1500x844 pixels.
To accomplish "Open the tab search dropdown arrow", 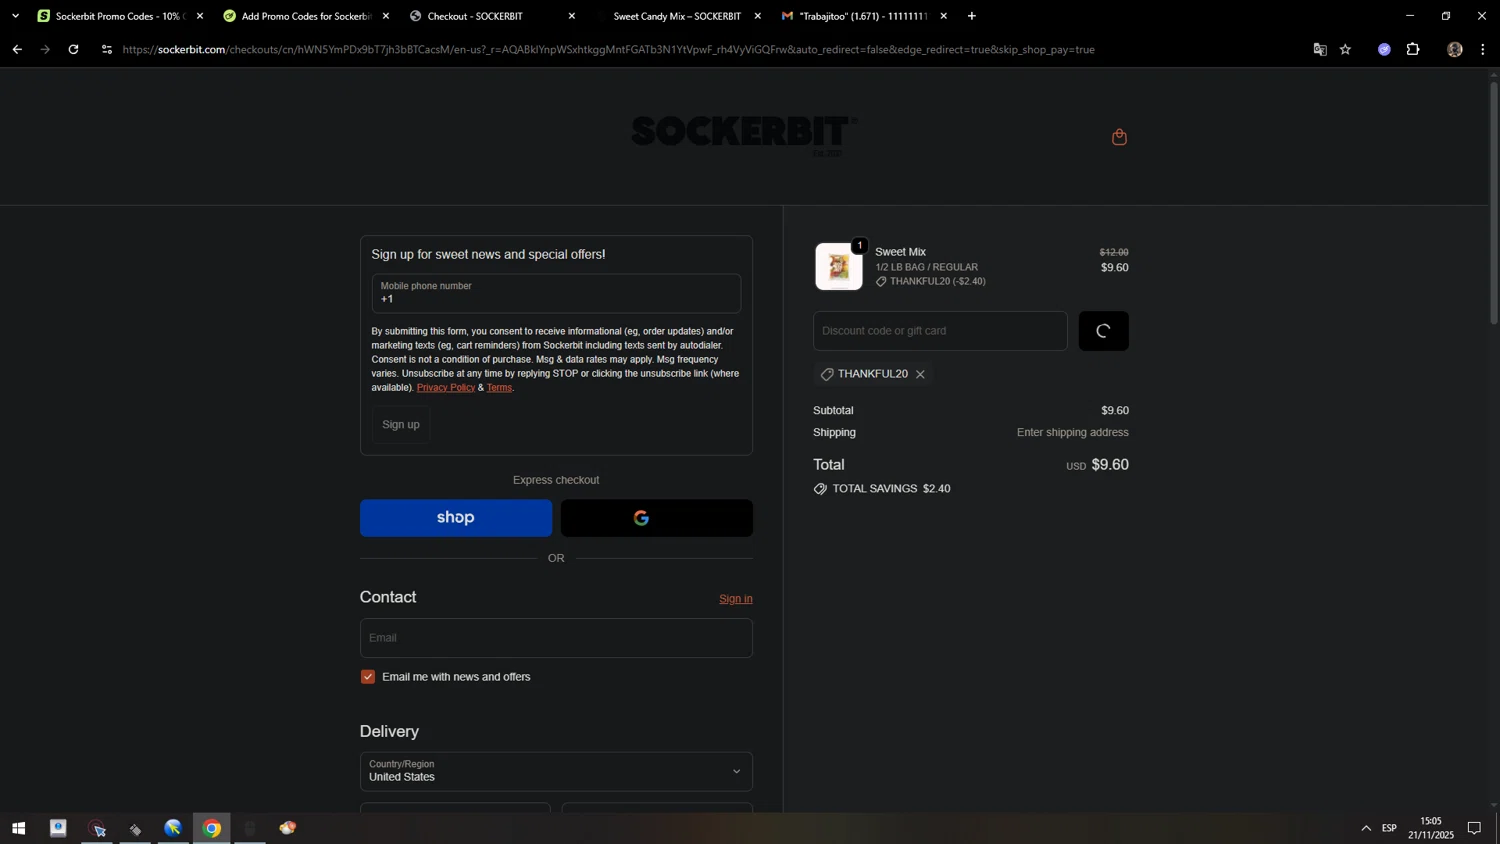I will [15, 16].
